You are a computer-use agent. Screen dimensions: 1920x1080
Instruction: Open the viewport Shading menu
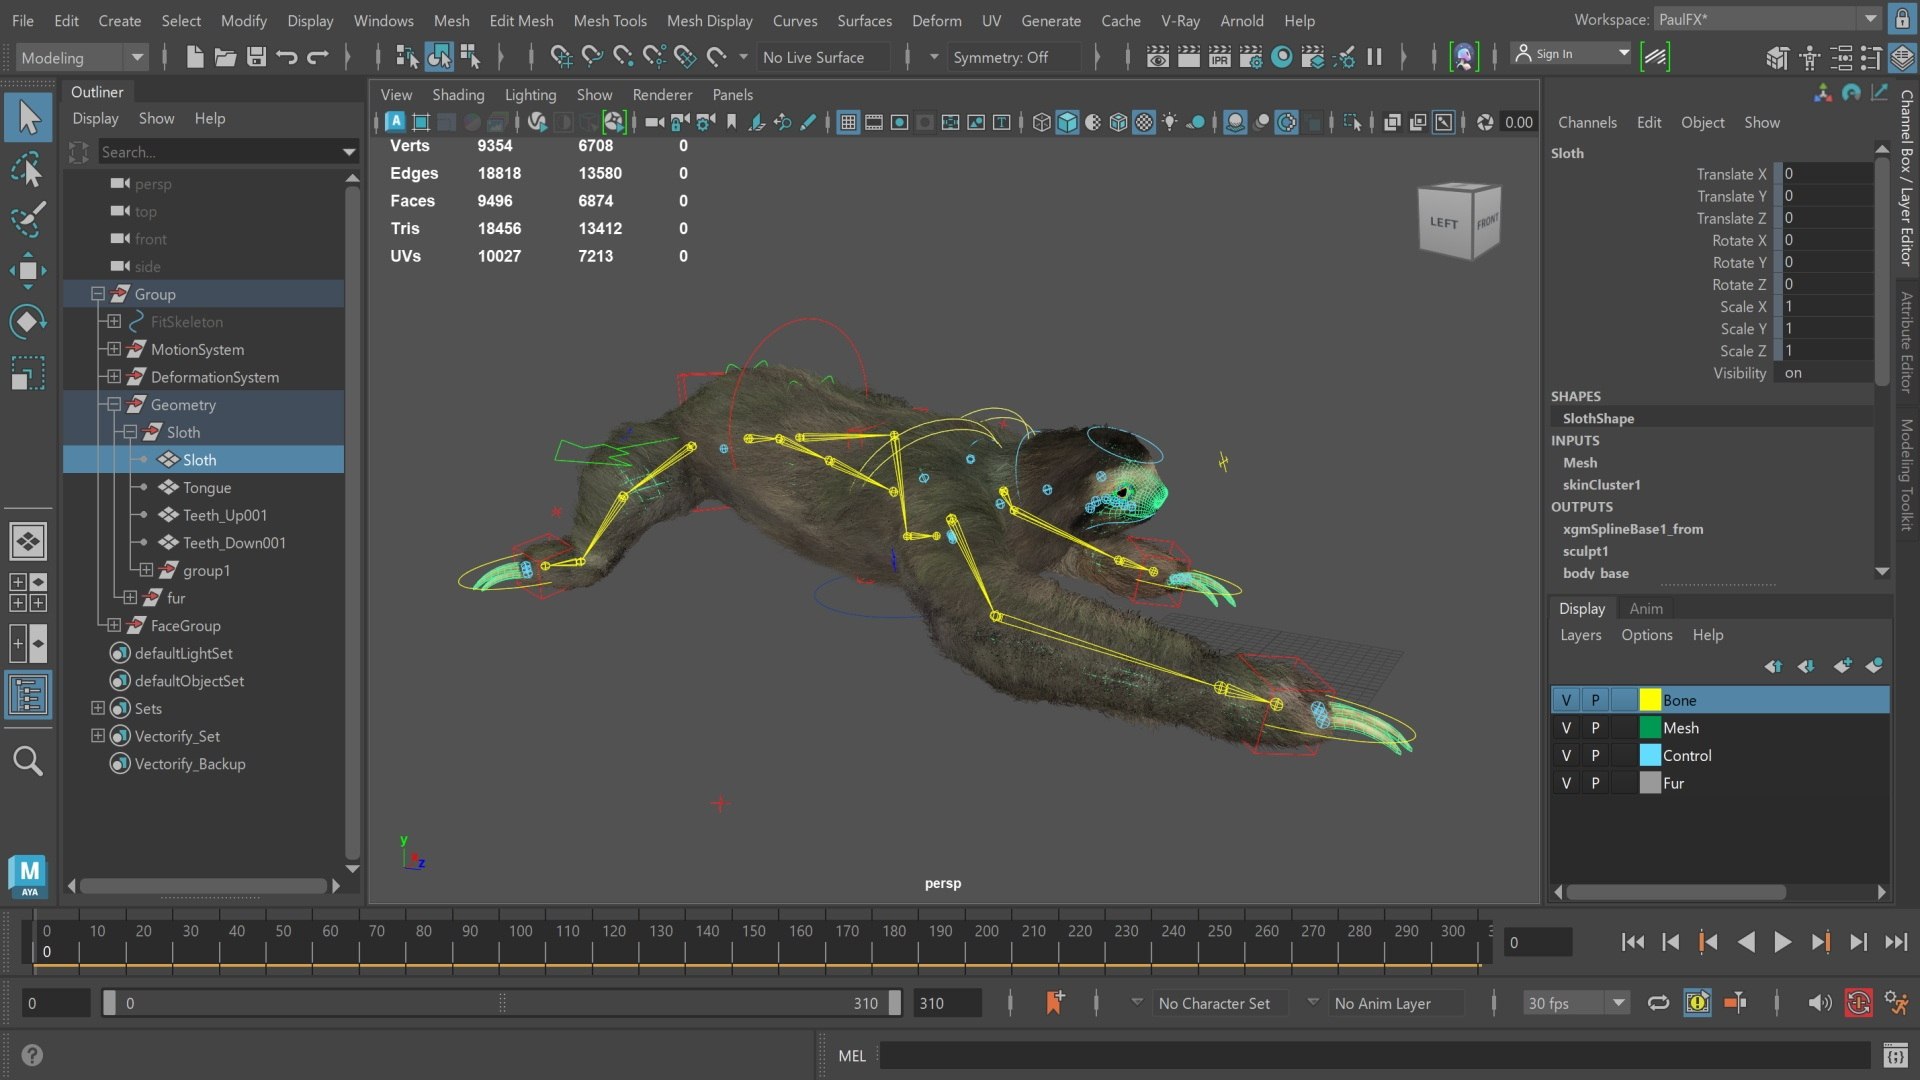pos(458,94)
